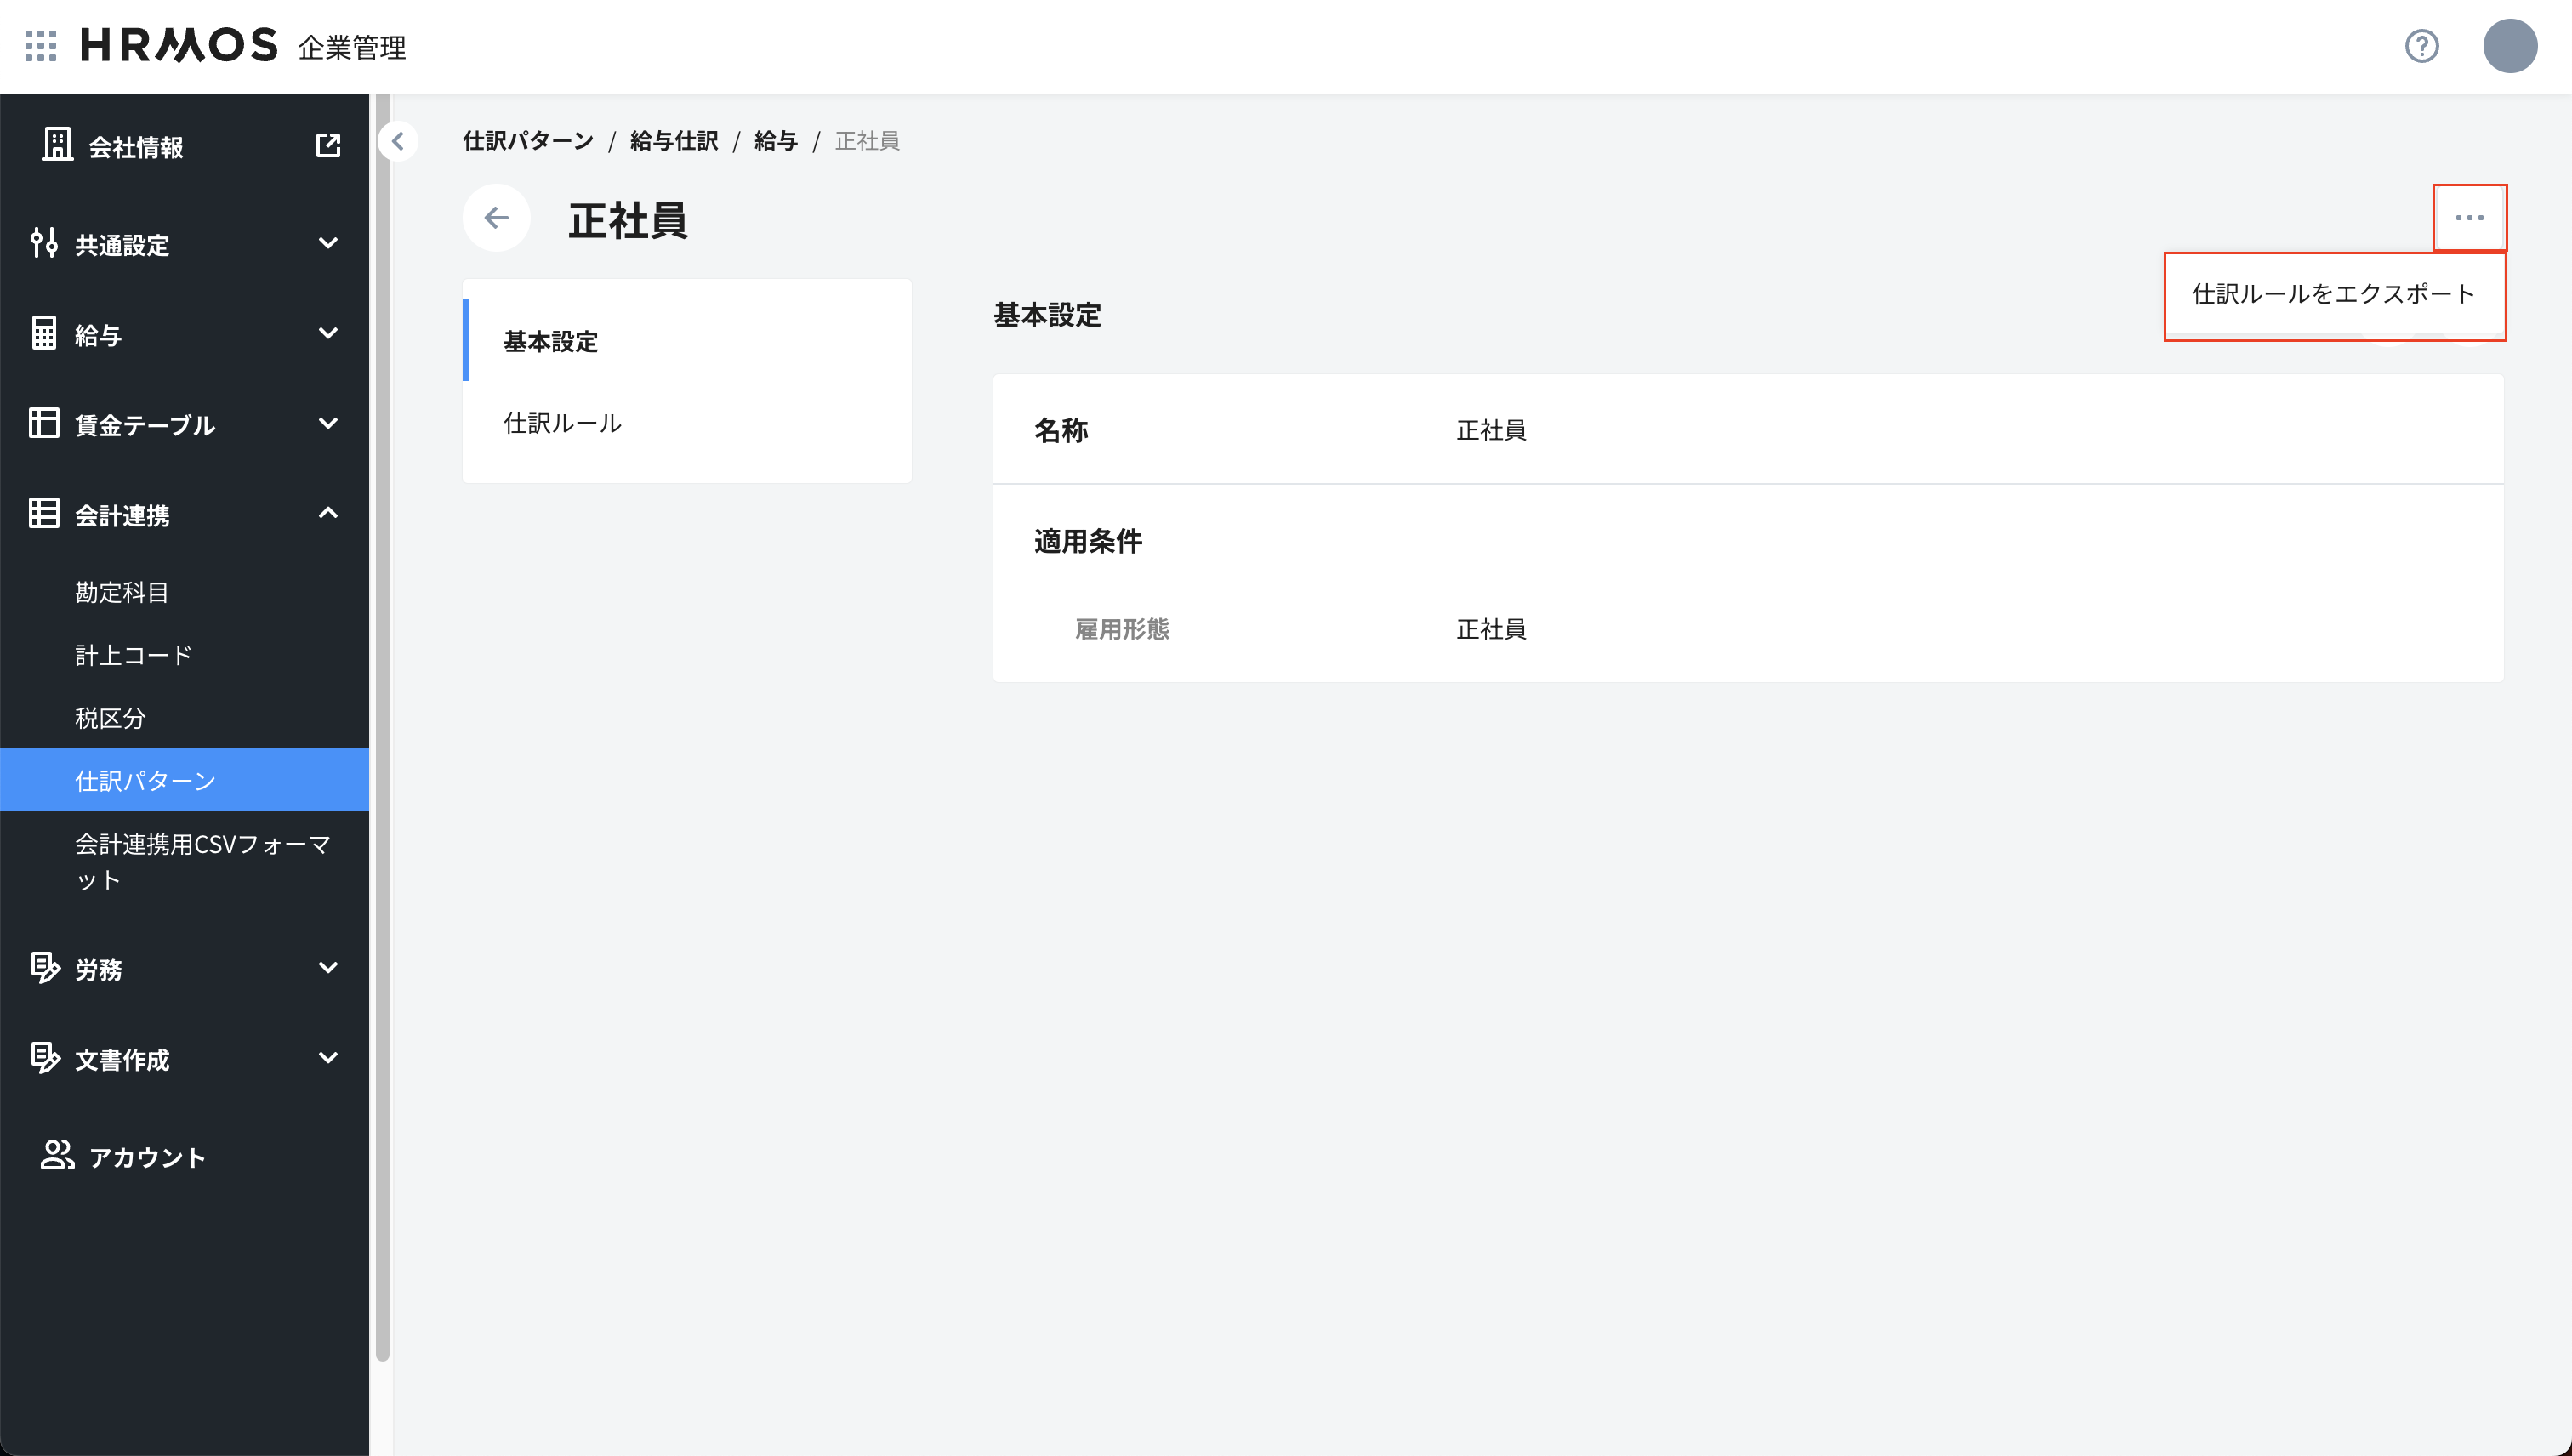The height and width of the screenshot is (1456, 2572).
Task: Open the 会社情報 building icon in sidebar
Action: click(56, 145)
